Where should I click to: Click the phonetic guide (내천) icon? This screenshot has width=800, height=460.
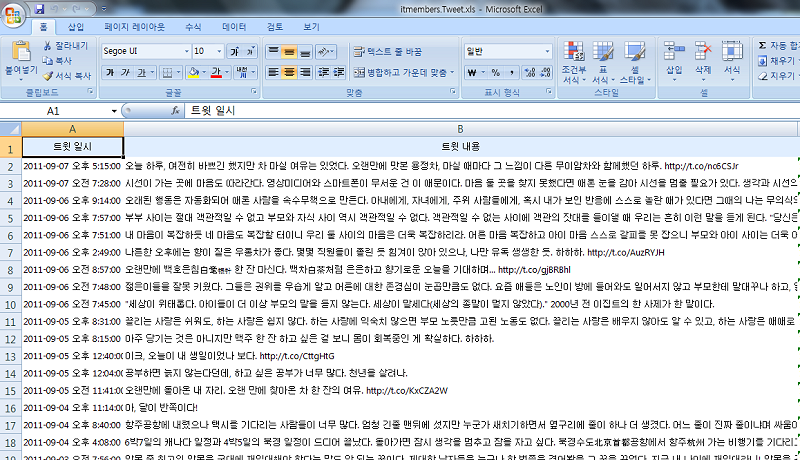(242, 73)
